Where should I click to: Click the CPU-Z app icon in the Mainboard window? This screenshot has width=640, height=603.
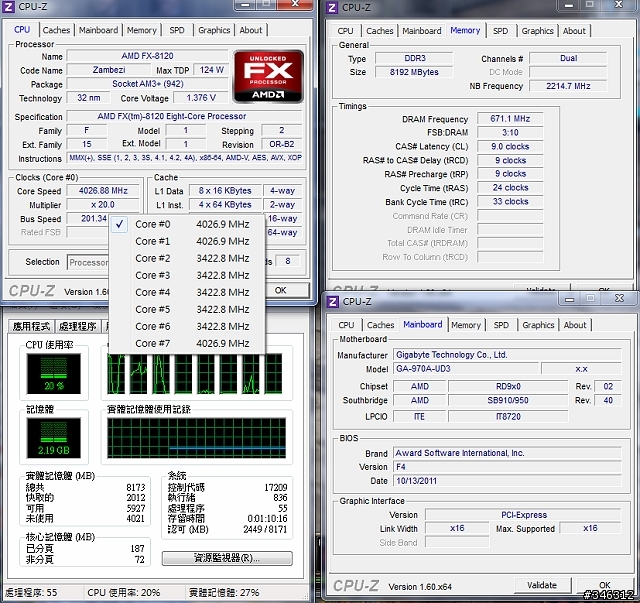(333, 302)
